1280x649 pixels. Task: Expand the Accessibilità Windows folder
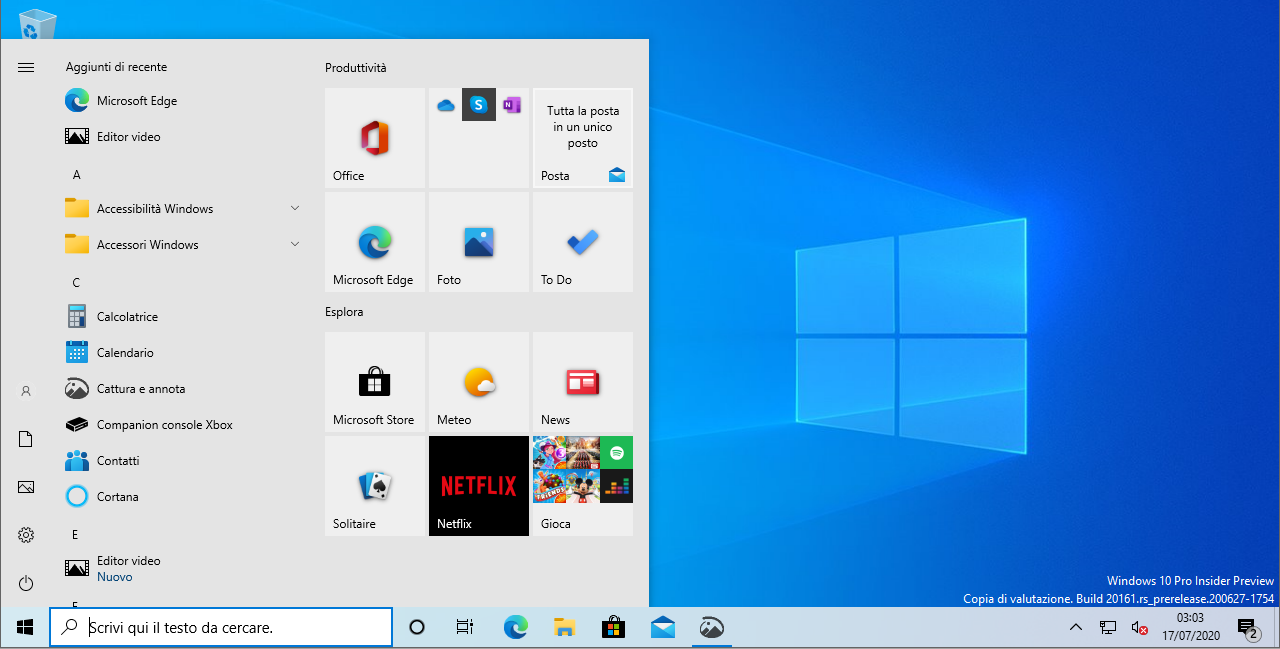pyautogui.click(x=183, y=209)
